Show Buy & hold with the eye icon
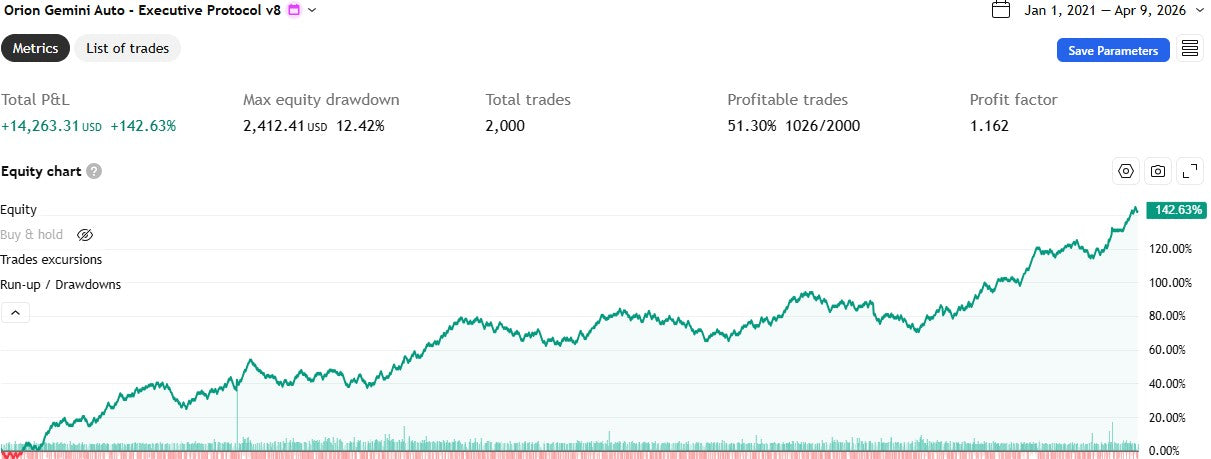 click(x=85, y=235)
